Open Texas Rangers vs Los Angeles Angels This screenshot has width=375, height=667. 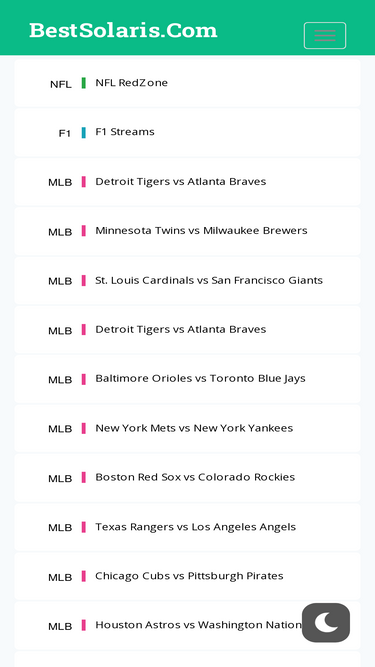pyautogui.click(x=188, y=527)
